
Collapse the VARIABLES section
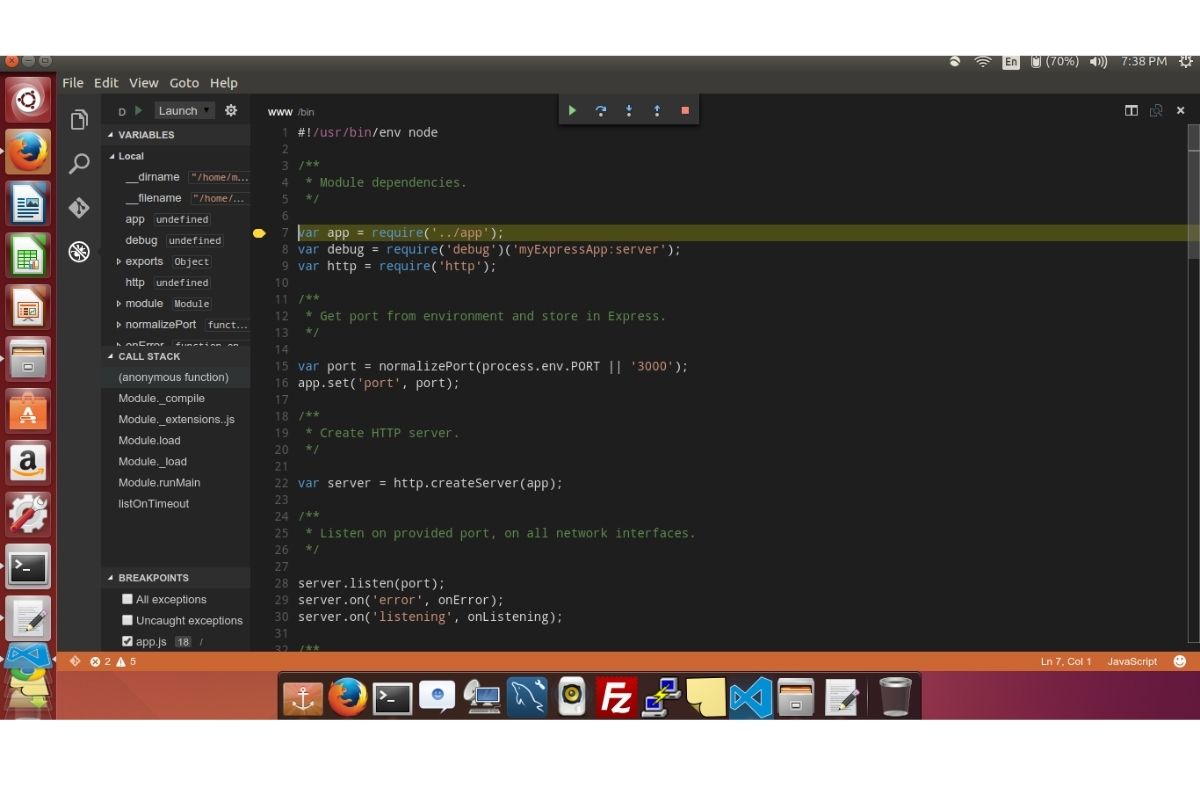tap(176, 134)
